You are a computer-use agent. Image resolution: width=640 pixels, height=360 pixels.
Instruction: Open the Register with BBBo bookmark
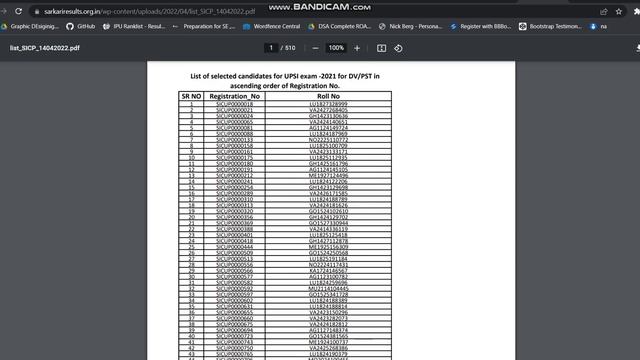coord(481,27)
